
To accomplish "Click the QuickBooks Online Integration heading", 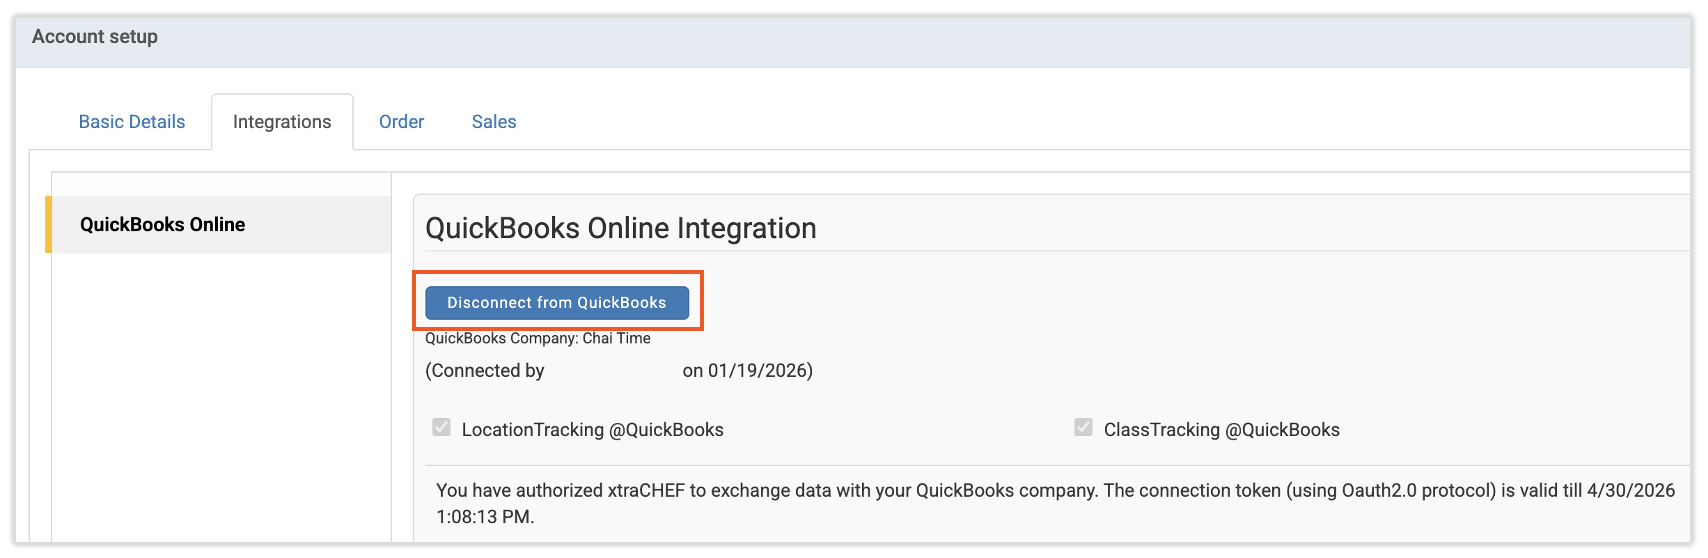I will click(x=621, y=228).
